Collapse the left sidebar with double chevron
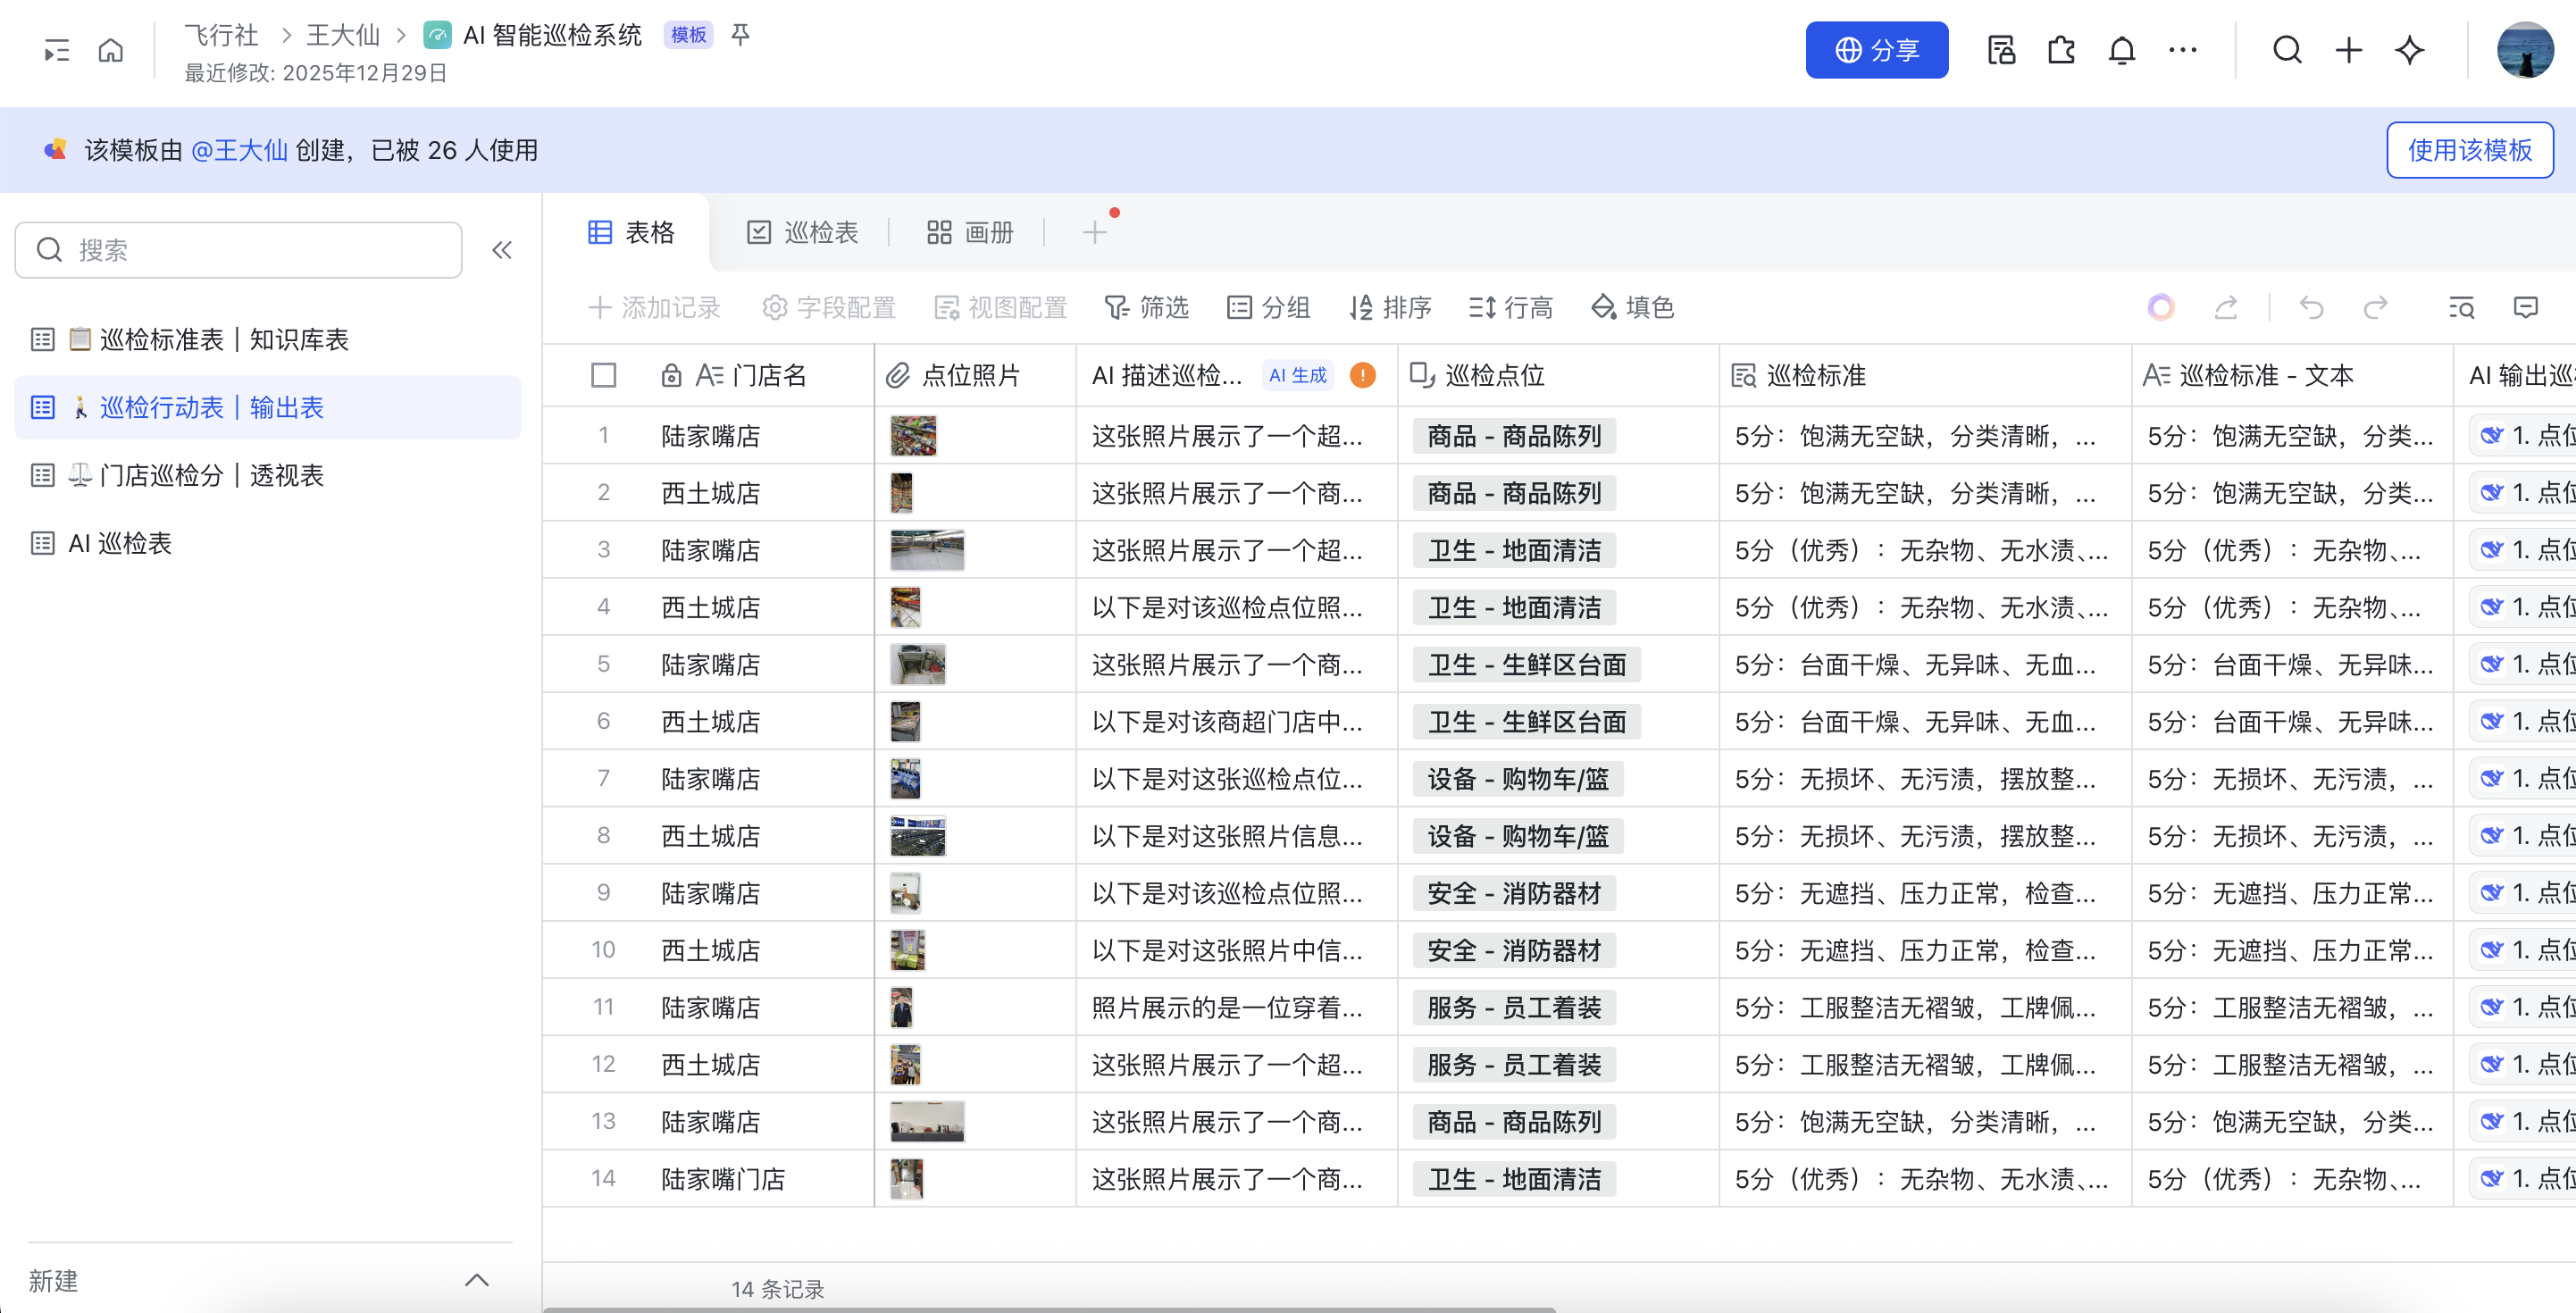This screenshot has height=1313, width=2576. 502,250
